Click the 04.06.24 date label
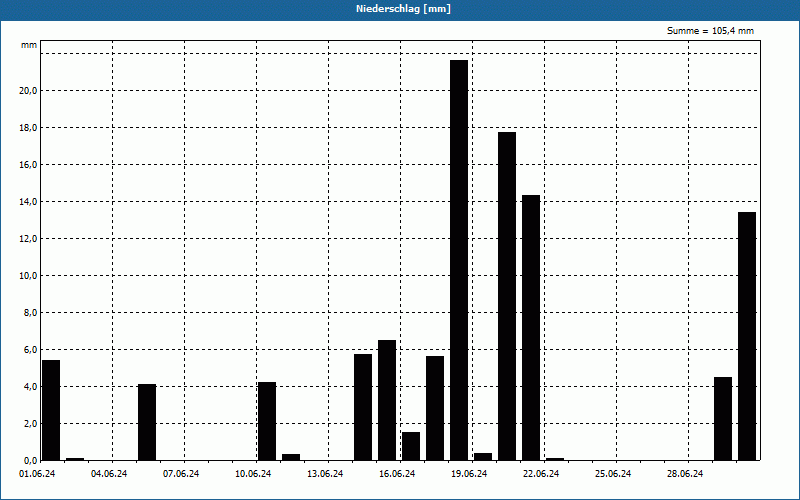This screenshot has height=500, width=800. (x=109, y=474)
